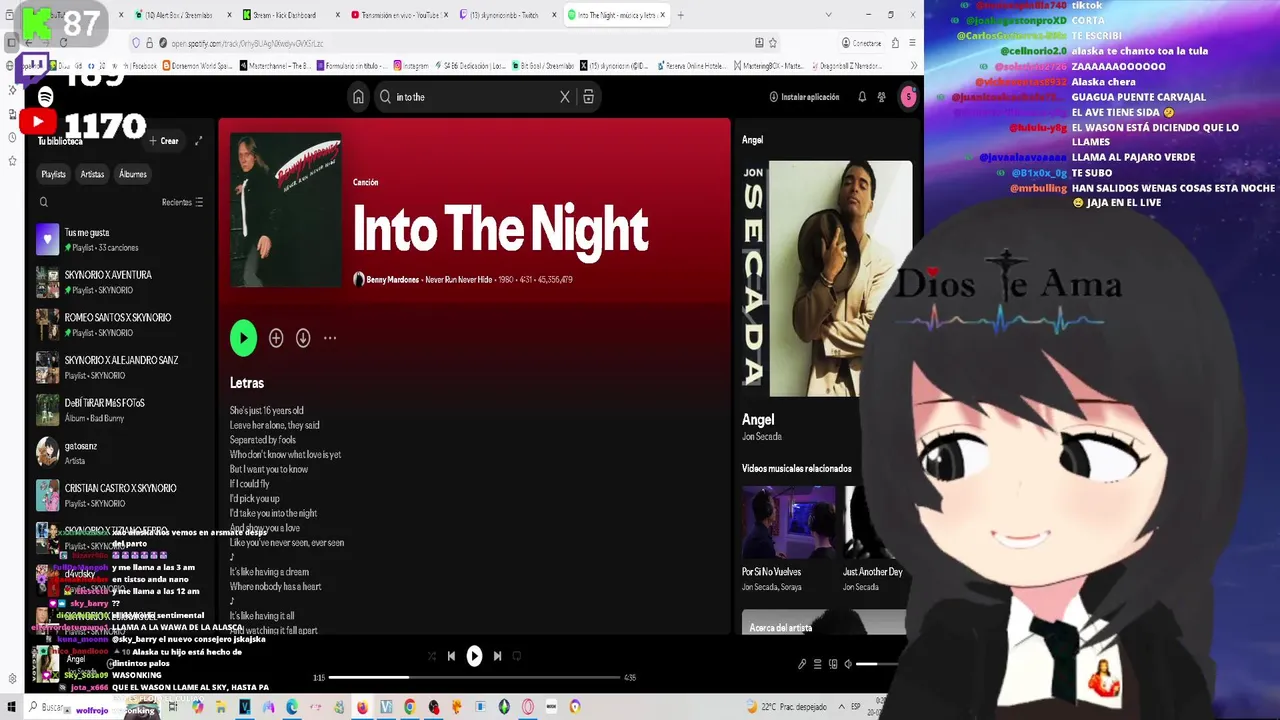Viewport: 1280px width, 720px height.
Task: Add Into The Night to liked songs
Action: tap(276, 338)
